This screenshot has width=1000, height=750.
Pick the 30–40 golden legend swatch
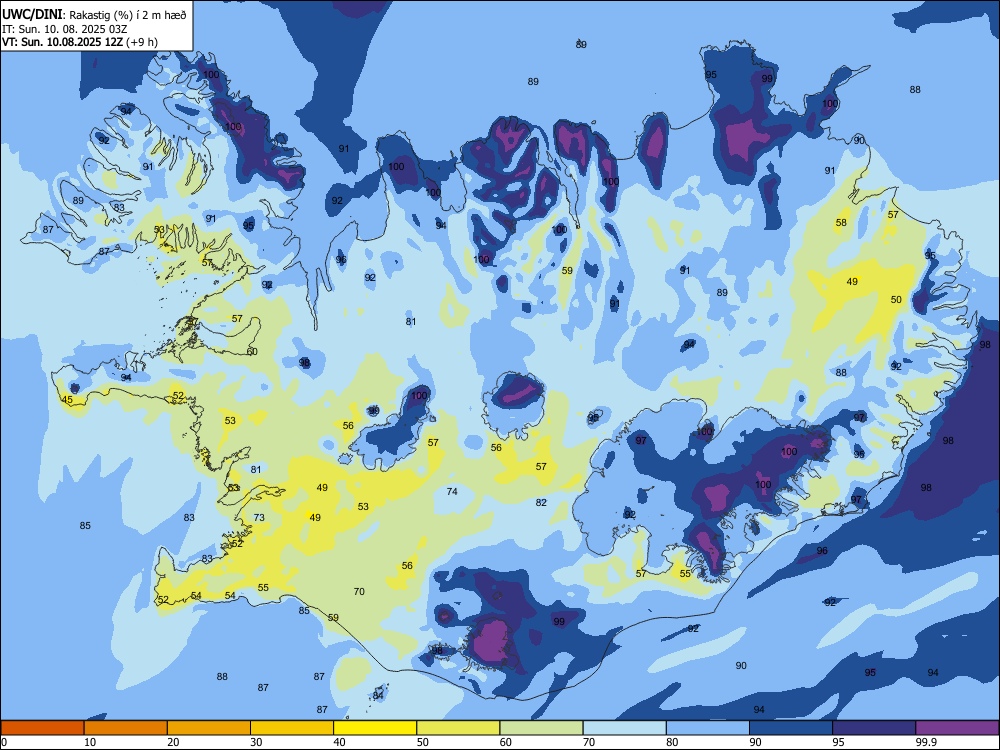click(x=292, y=728)
